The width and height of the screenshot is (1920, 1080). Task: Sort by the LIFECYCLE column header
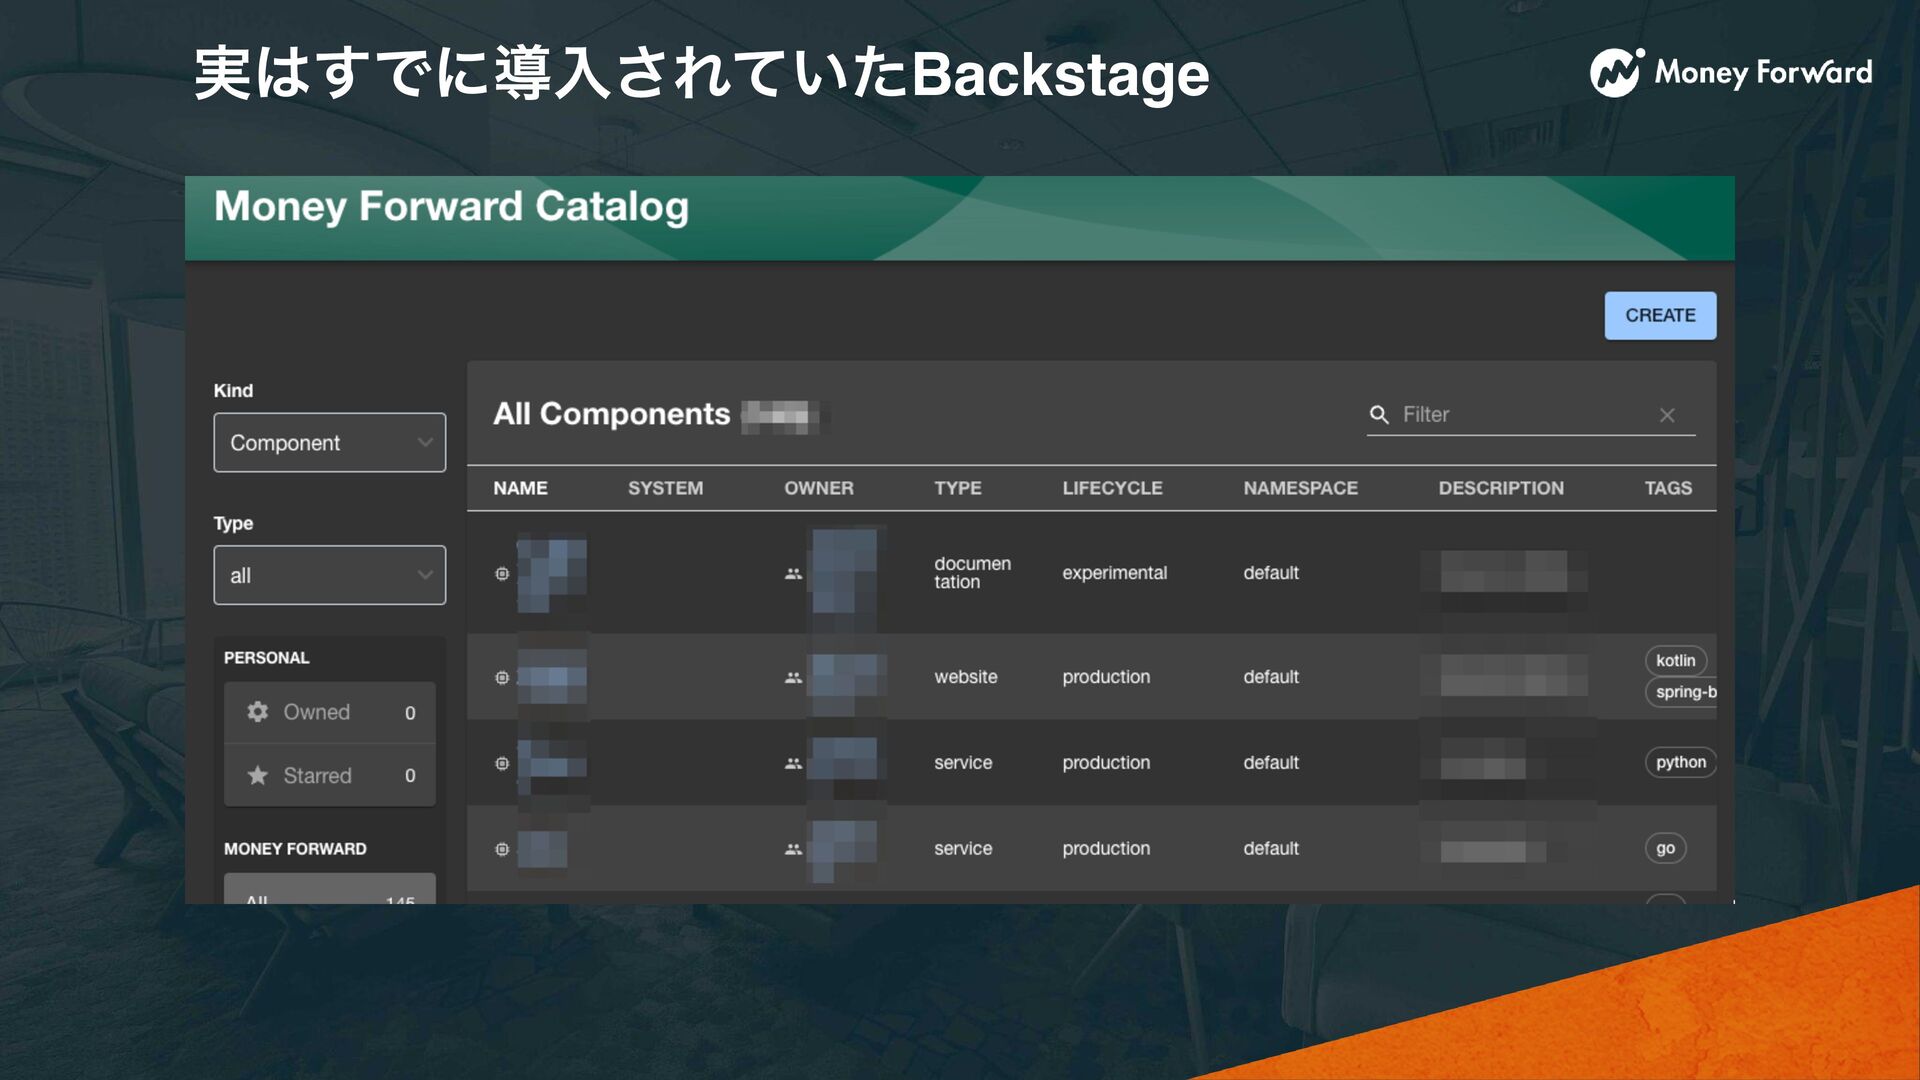(x=1112, y=488)
